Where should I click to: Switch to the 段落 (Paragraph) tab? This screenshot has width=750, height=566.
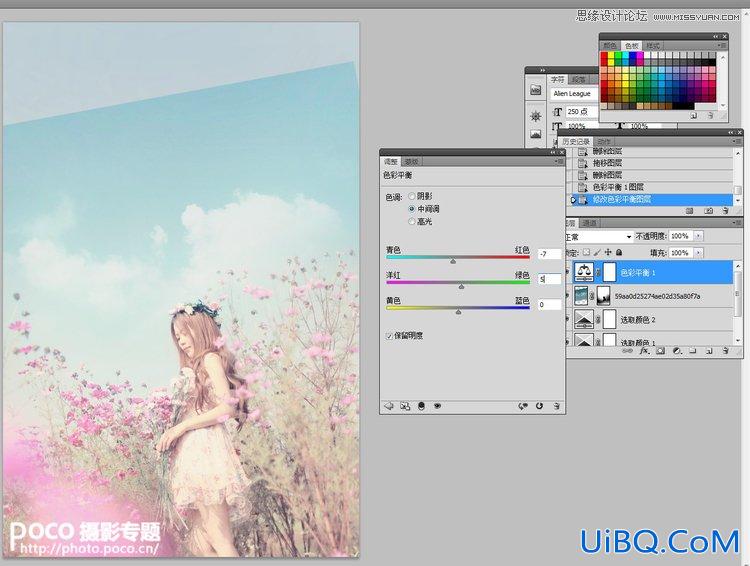point(578,79)
